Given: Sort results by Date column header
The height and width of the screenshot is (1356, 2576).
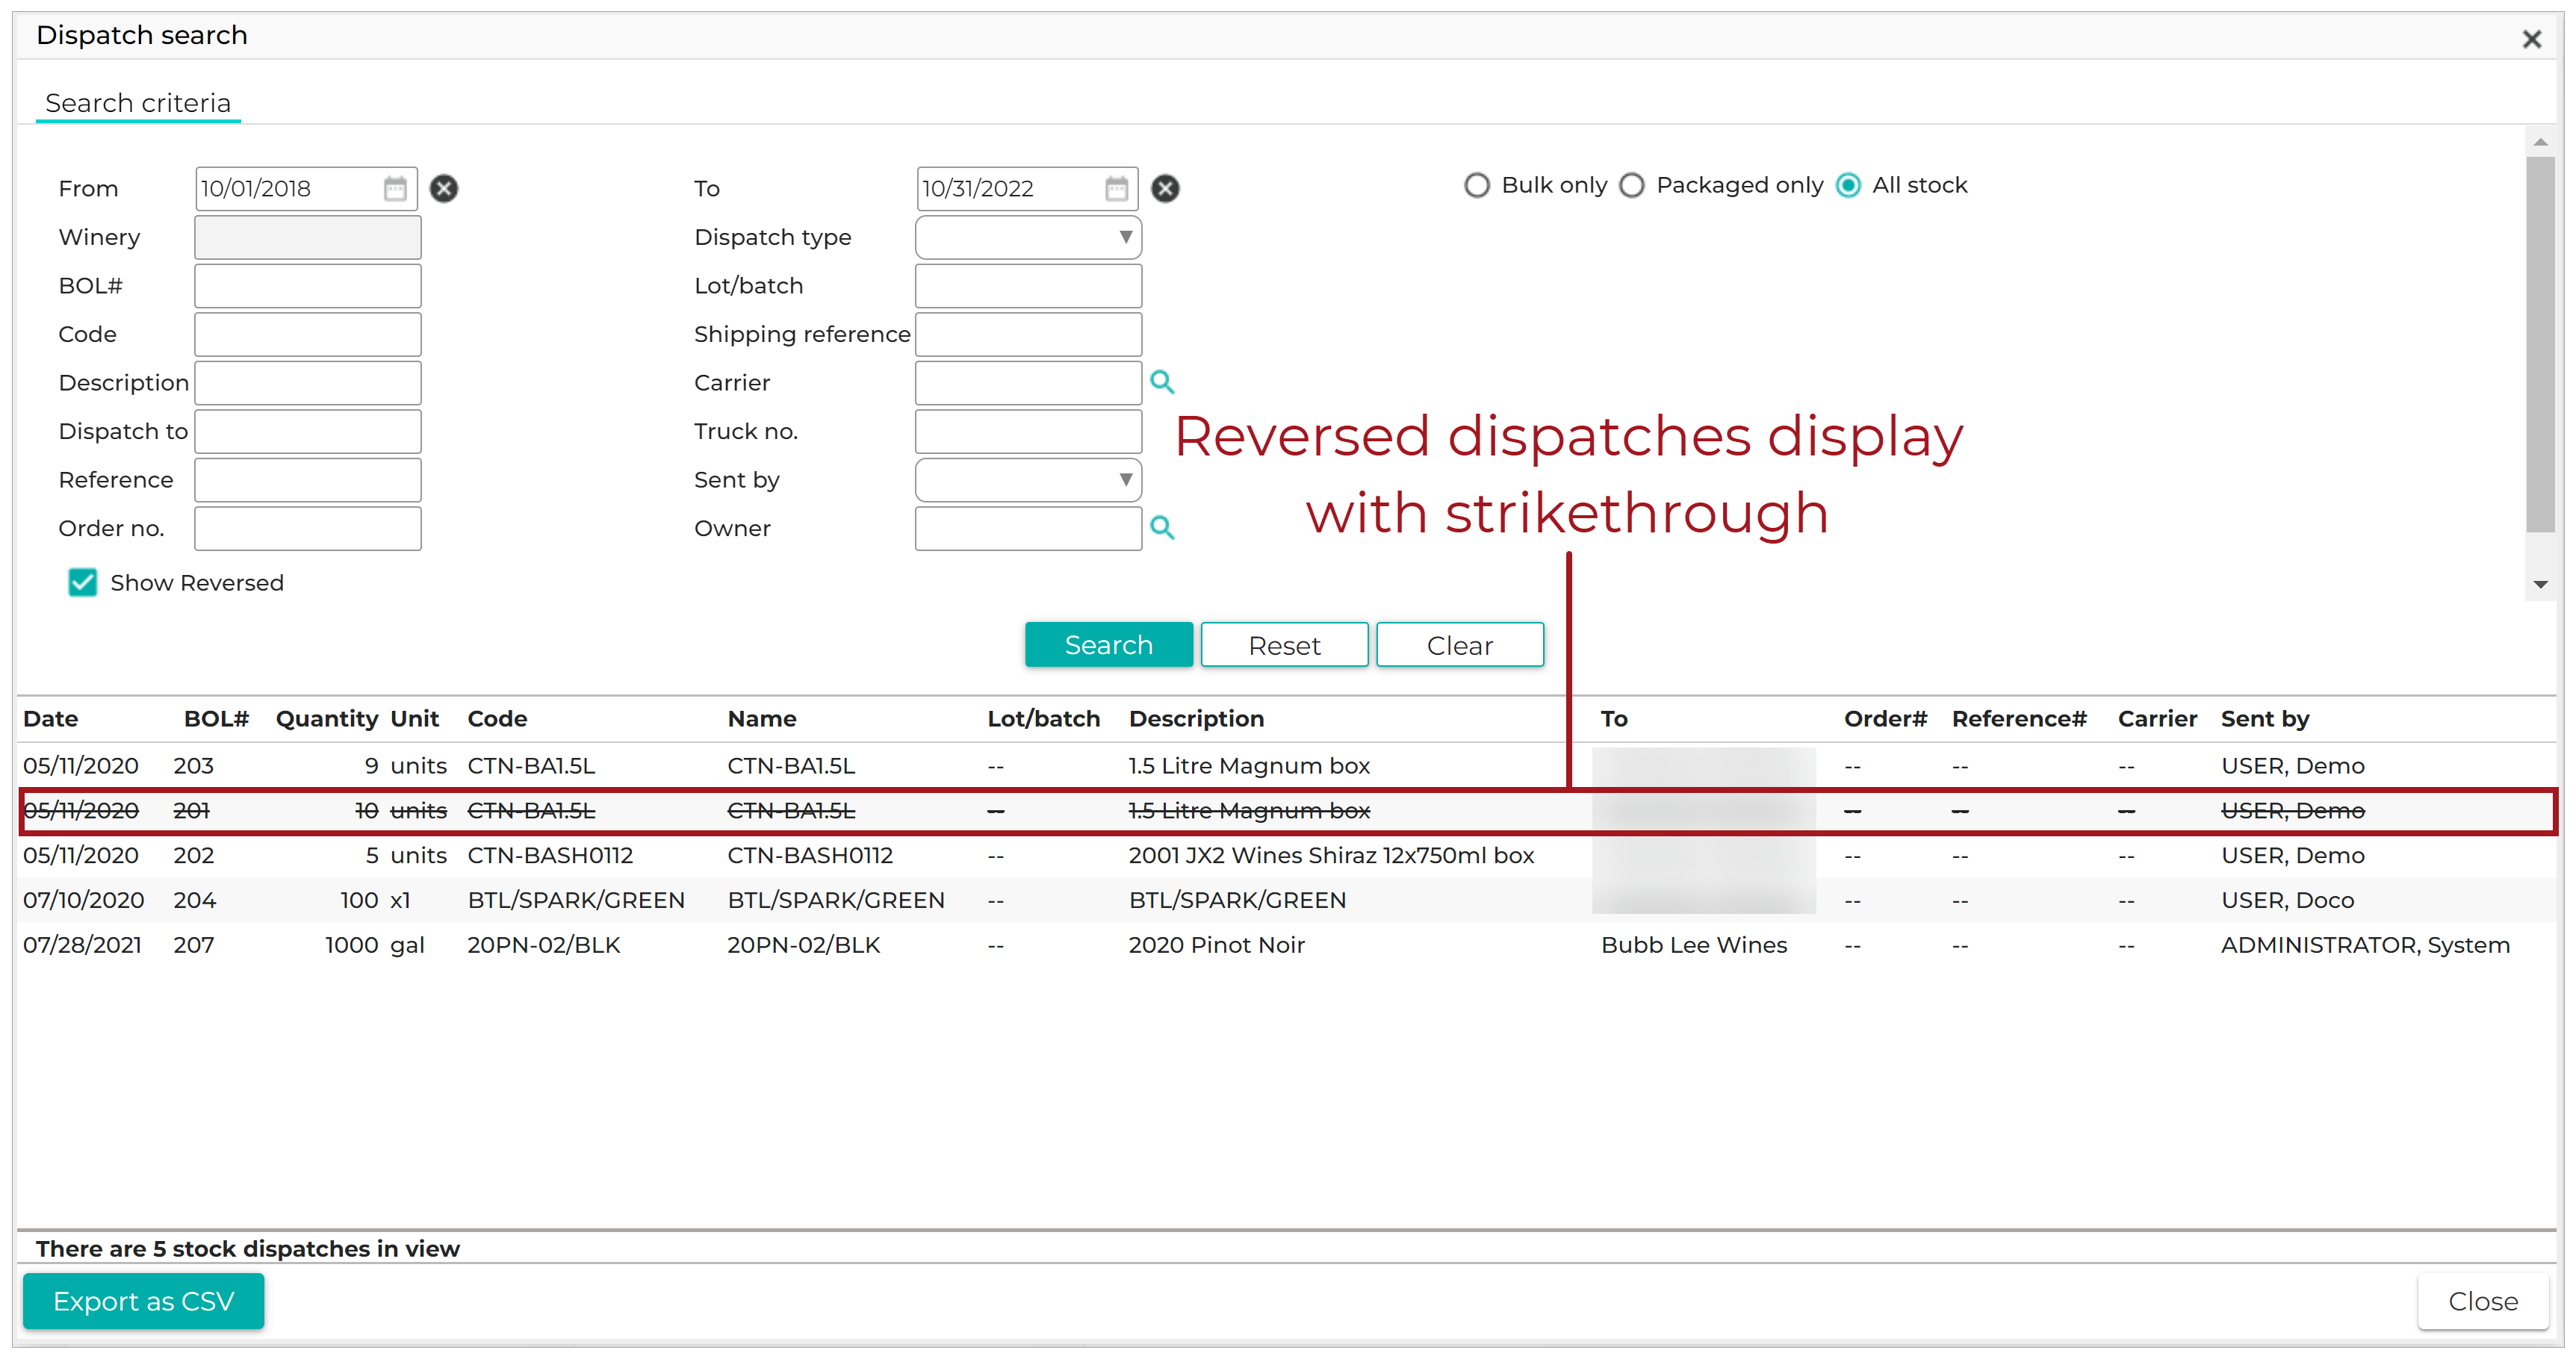Looking at the screenshot, I should [51, 718].
